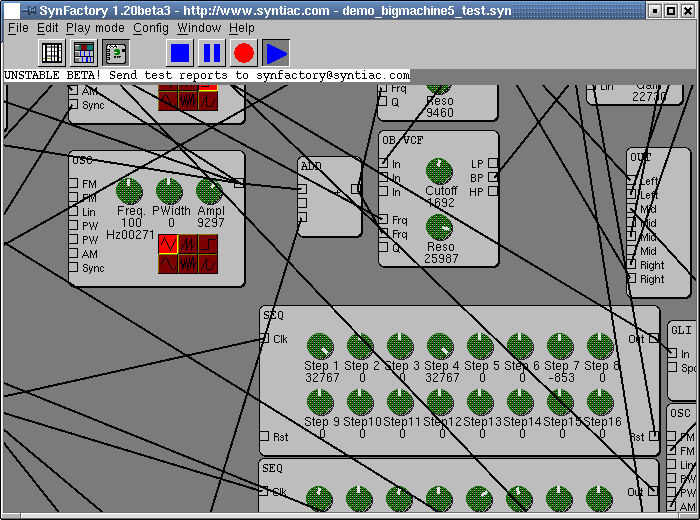
Task: Click the HP output port of OB VCF
Action: [493, 191]
